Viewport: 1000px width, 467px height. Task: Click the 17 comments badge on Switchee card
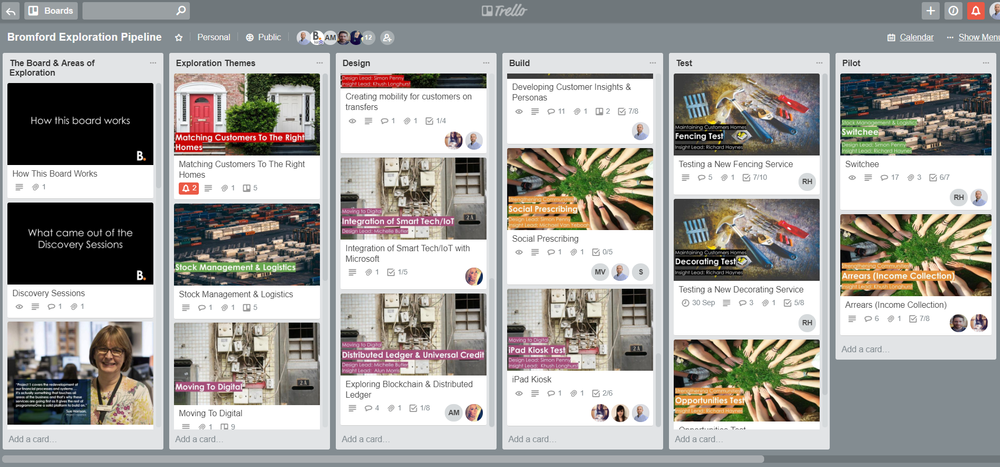pos(890,177)
